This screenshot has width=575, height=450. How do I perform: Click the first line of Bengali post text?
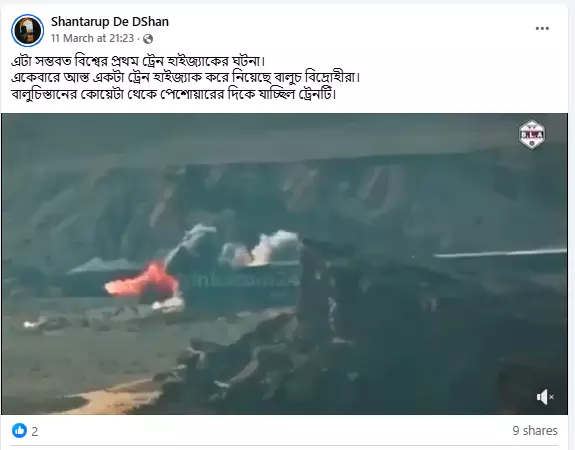(138, 61)
